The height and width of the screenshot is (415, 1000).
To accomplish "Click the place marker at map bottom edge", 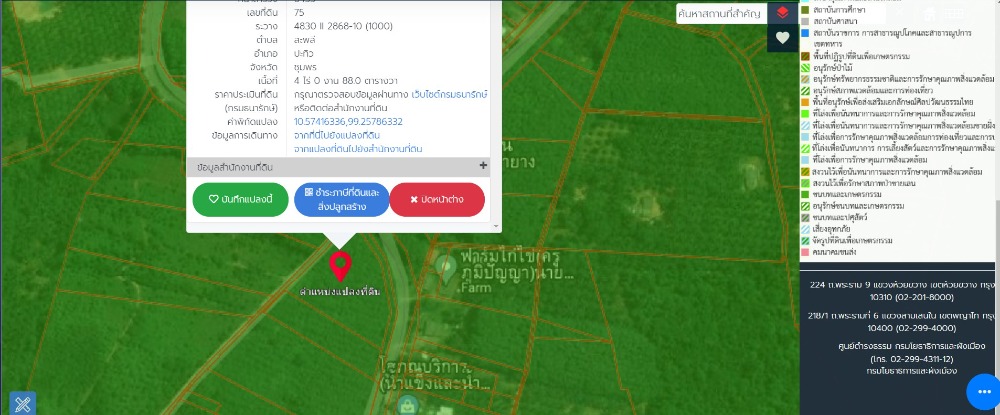I will pyautogui.click(x=405, y=405).
